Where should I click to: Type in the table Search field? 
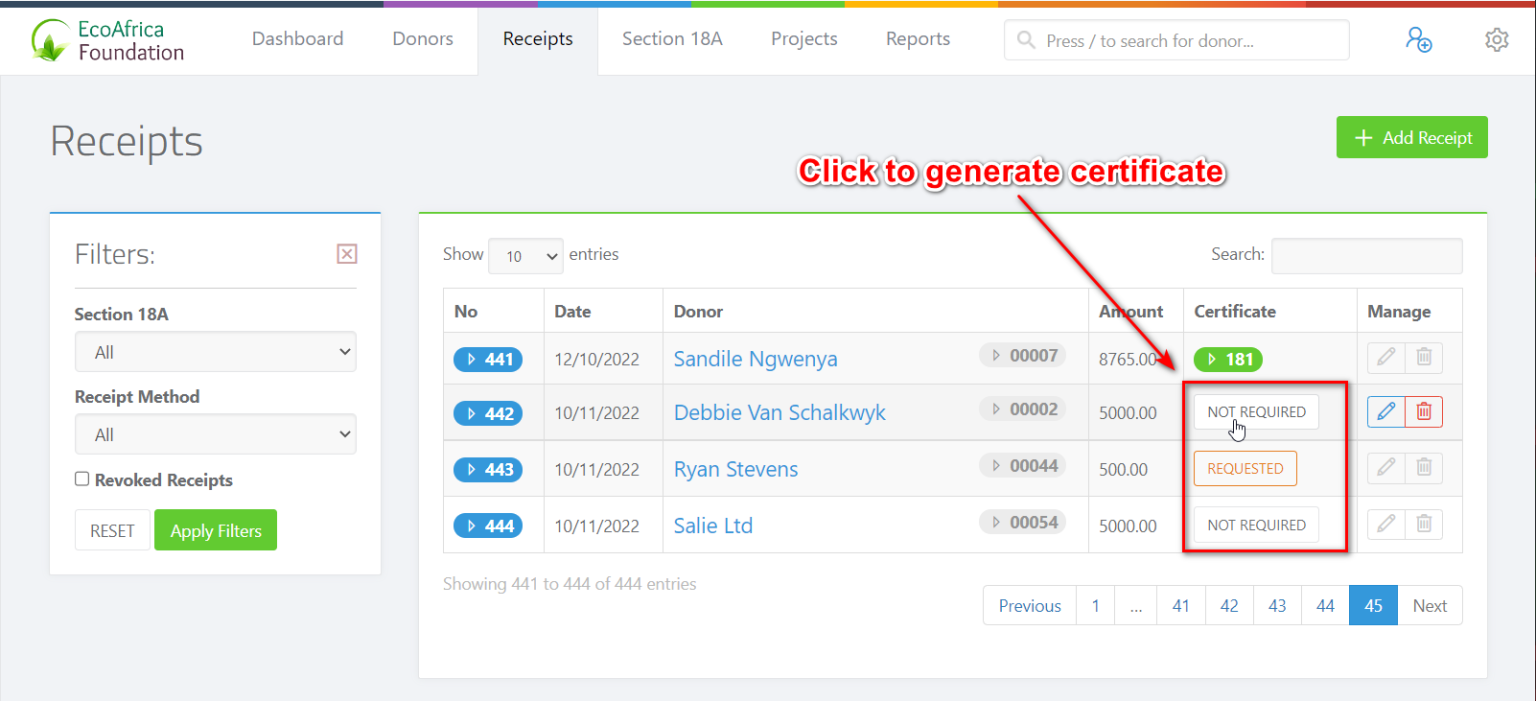point(1366,255)
